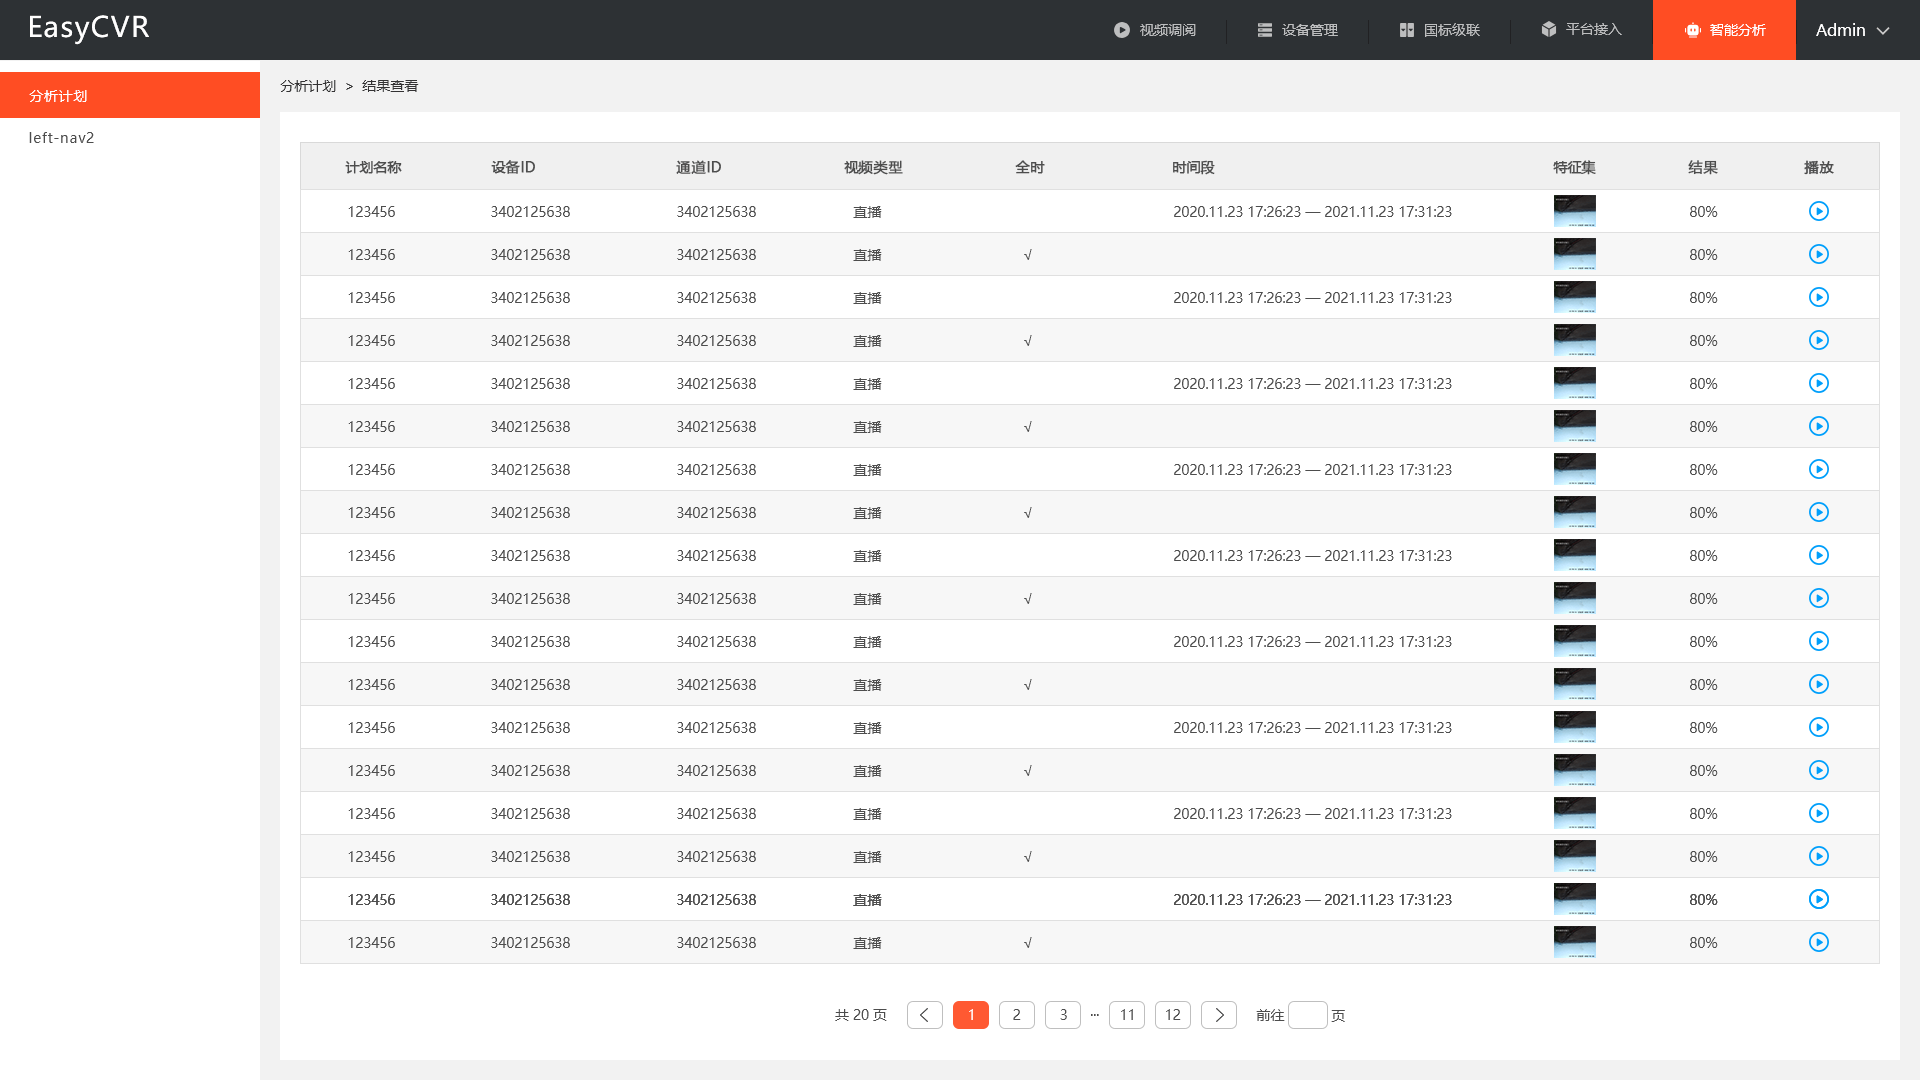The width and height of the screenshot is (1920, 1080).
Task: Jump to page 12 in pagination
Action: click(x=1172, y=1015)
